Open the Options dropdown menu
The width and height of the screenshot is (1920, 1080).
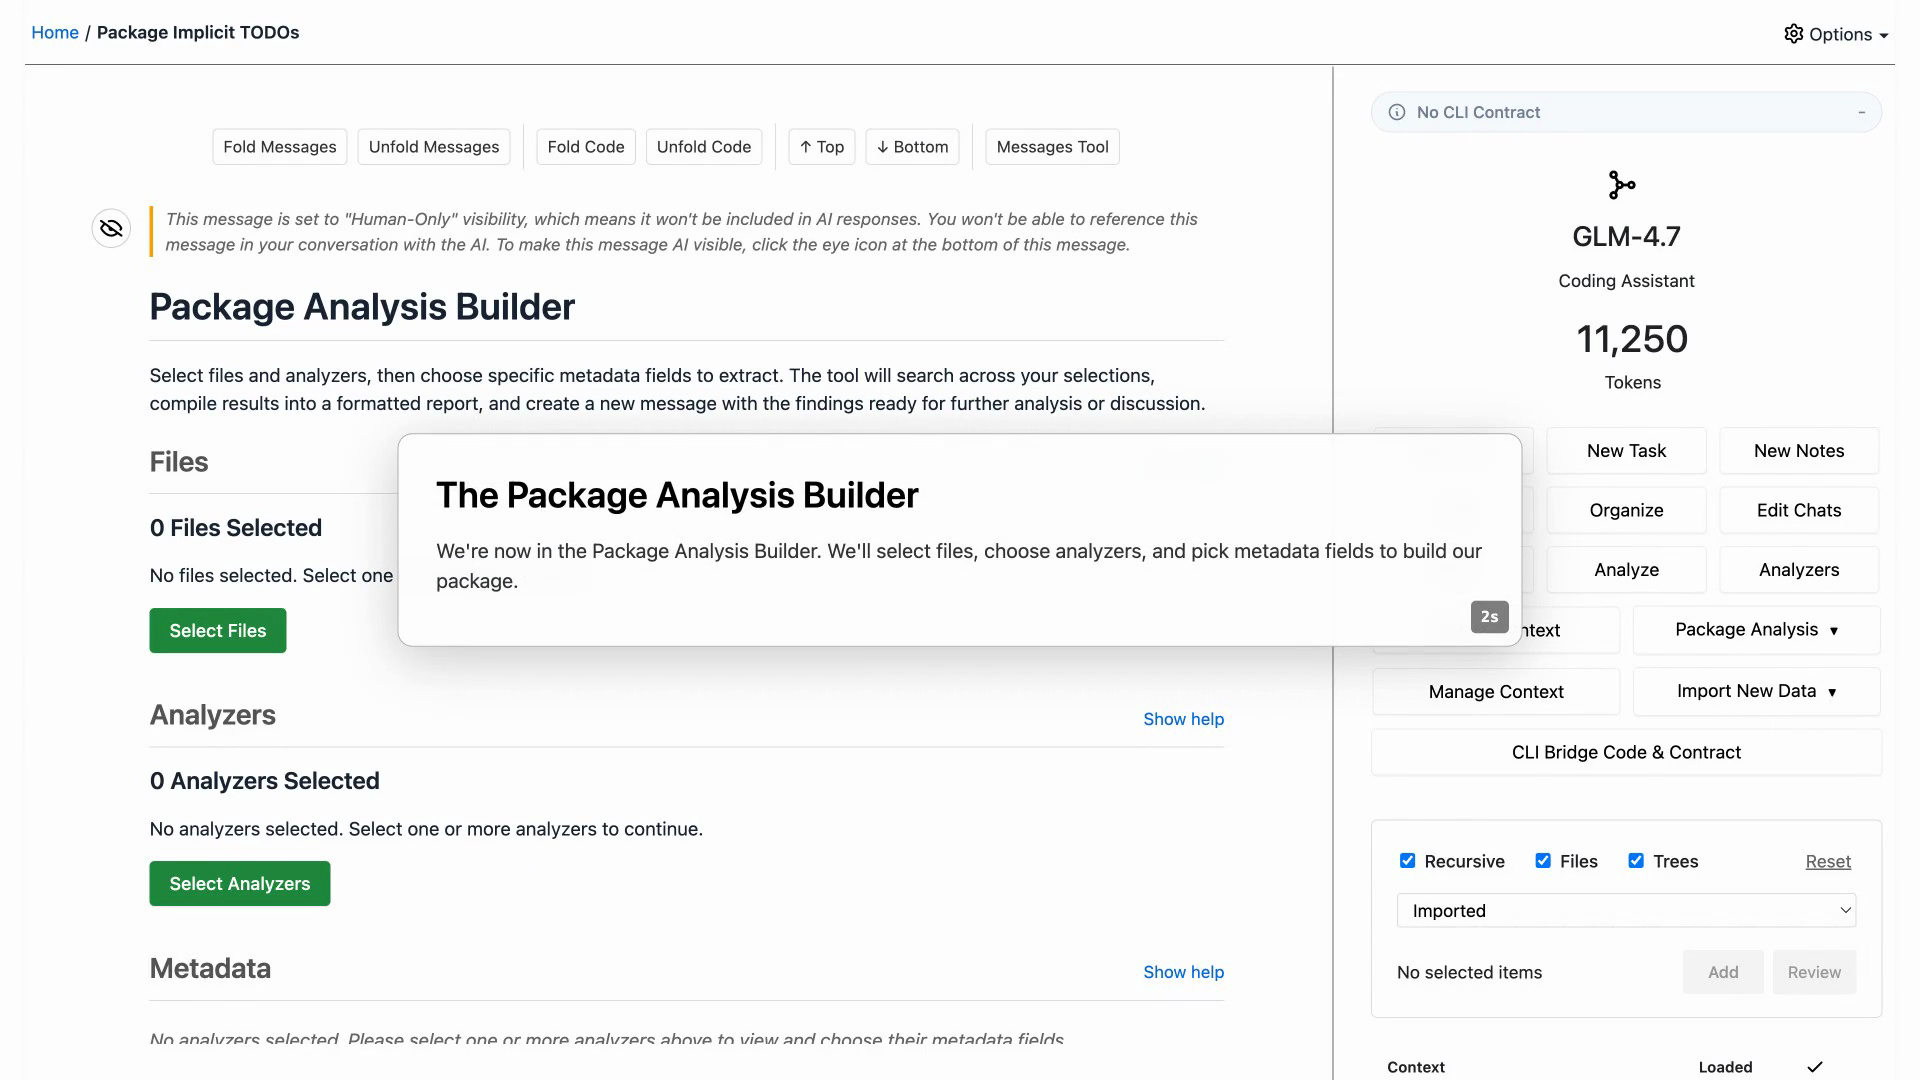click(1837, 34)
